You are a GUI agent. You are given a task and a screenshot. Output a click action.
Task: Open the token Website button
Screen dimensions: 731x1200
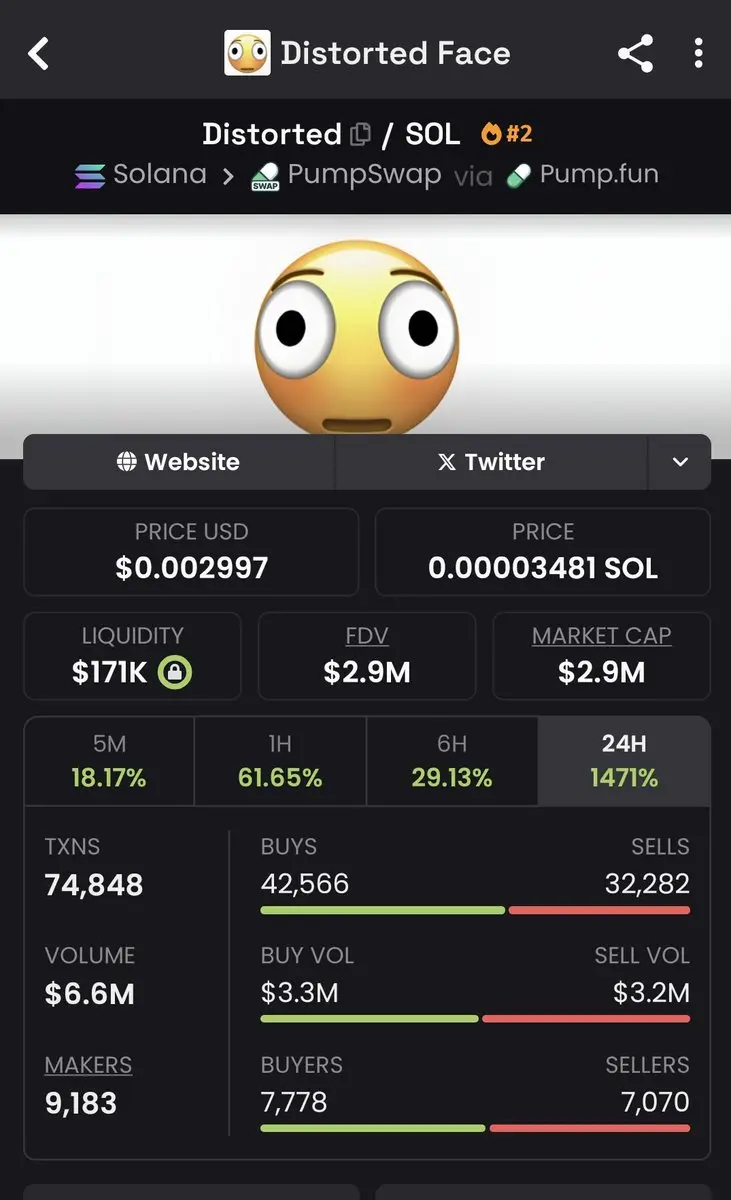tap(178, 462)
